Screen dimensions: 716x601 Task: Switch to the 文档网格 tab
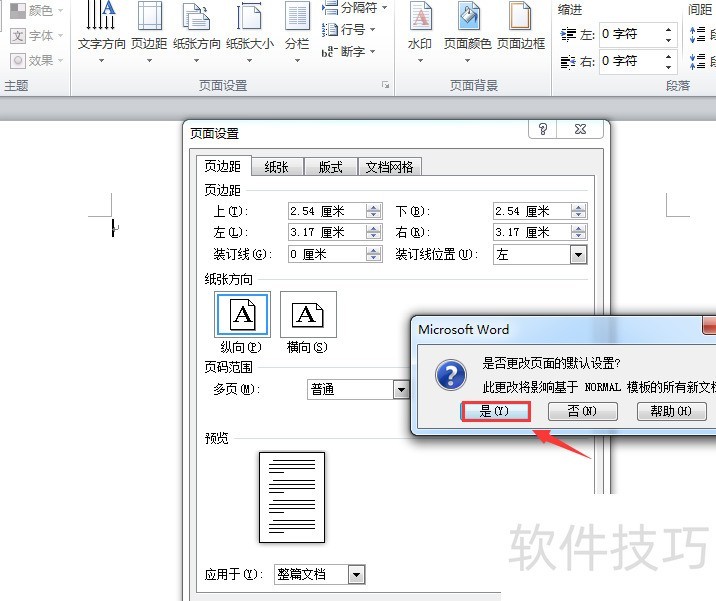pos(390,167)
